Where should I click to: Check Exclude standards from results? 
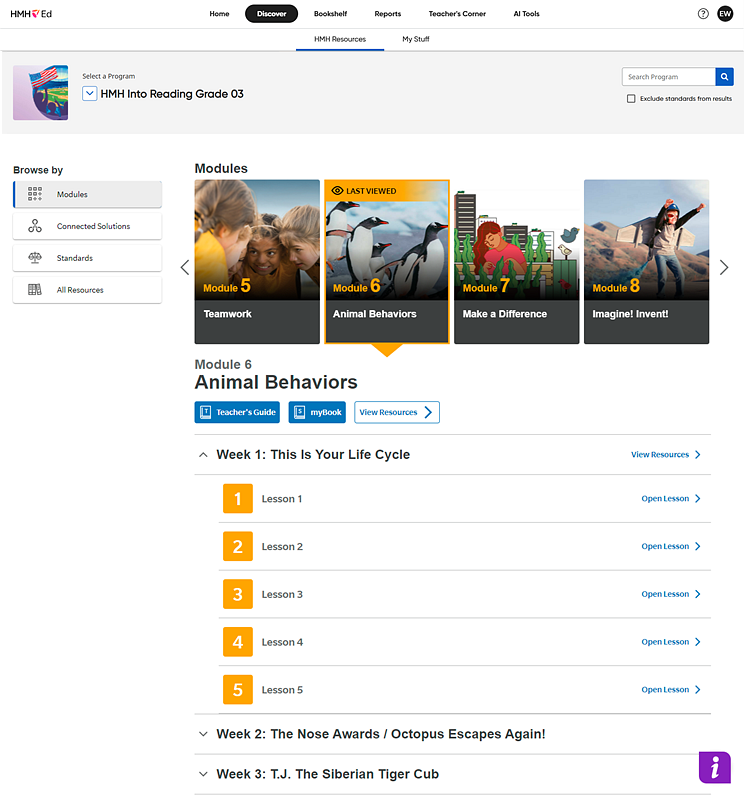[x=631, y=99]
